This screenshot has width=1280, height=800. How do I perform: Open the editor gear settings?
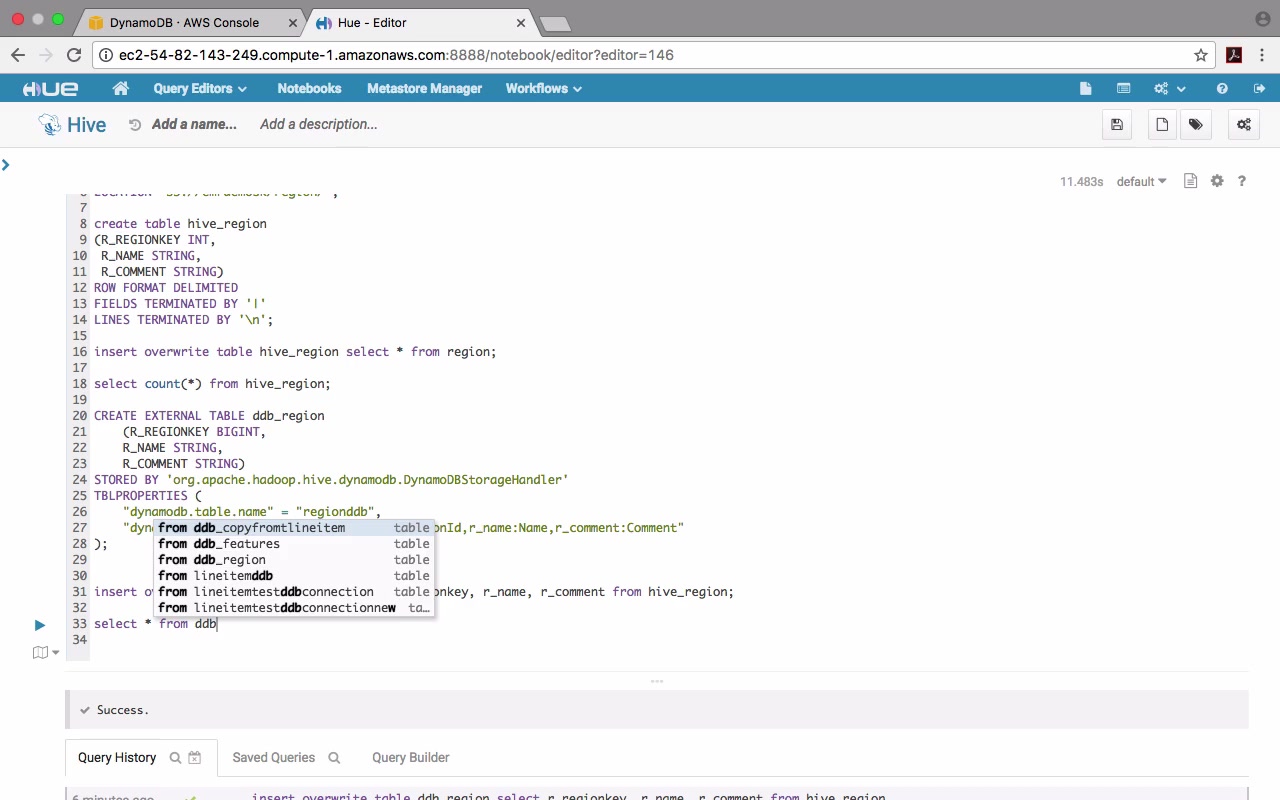tap(1217, 182)
